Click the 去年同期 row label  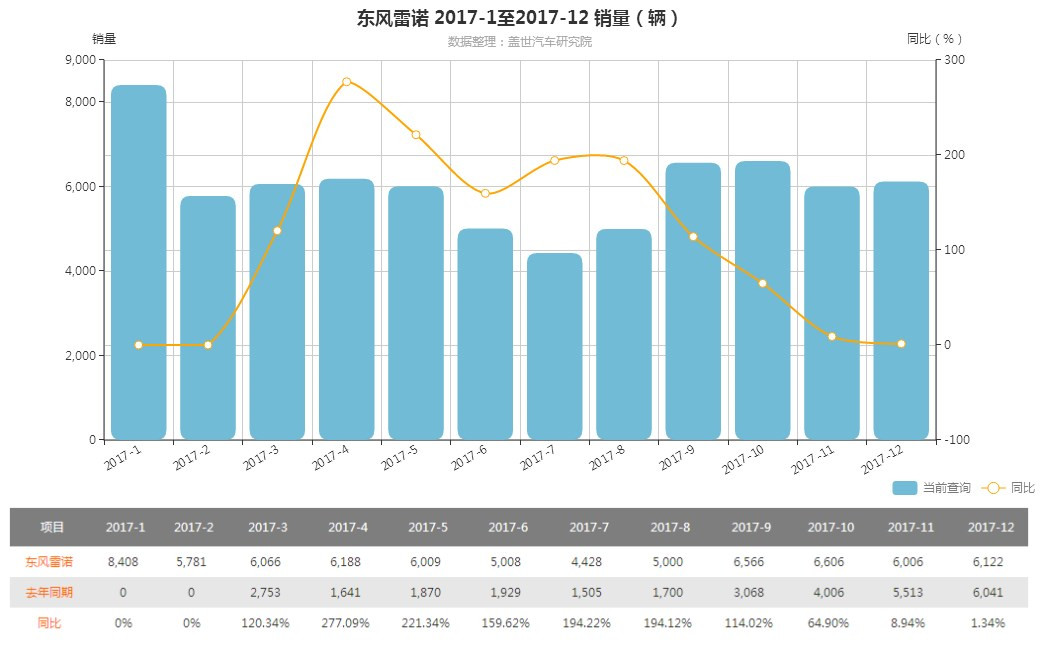tap(49, 592)
